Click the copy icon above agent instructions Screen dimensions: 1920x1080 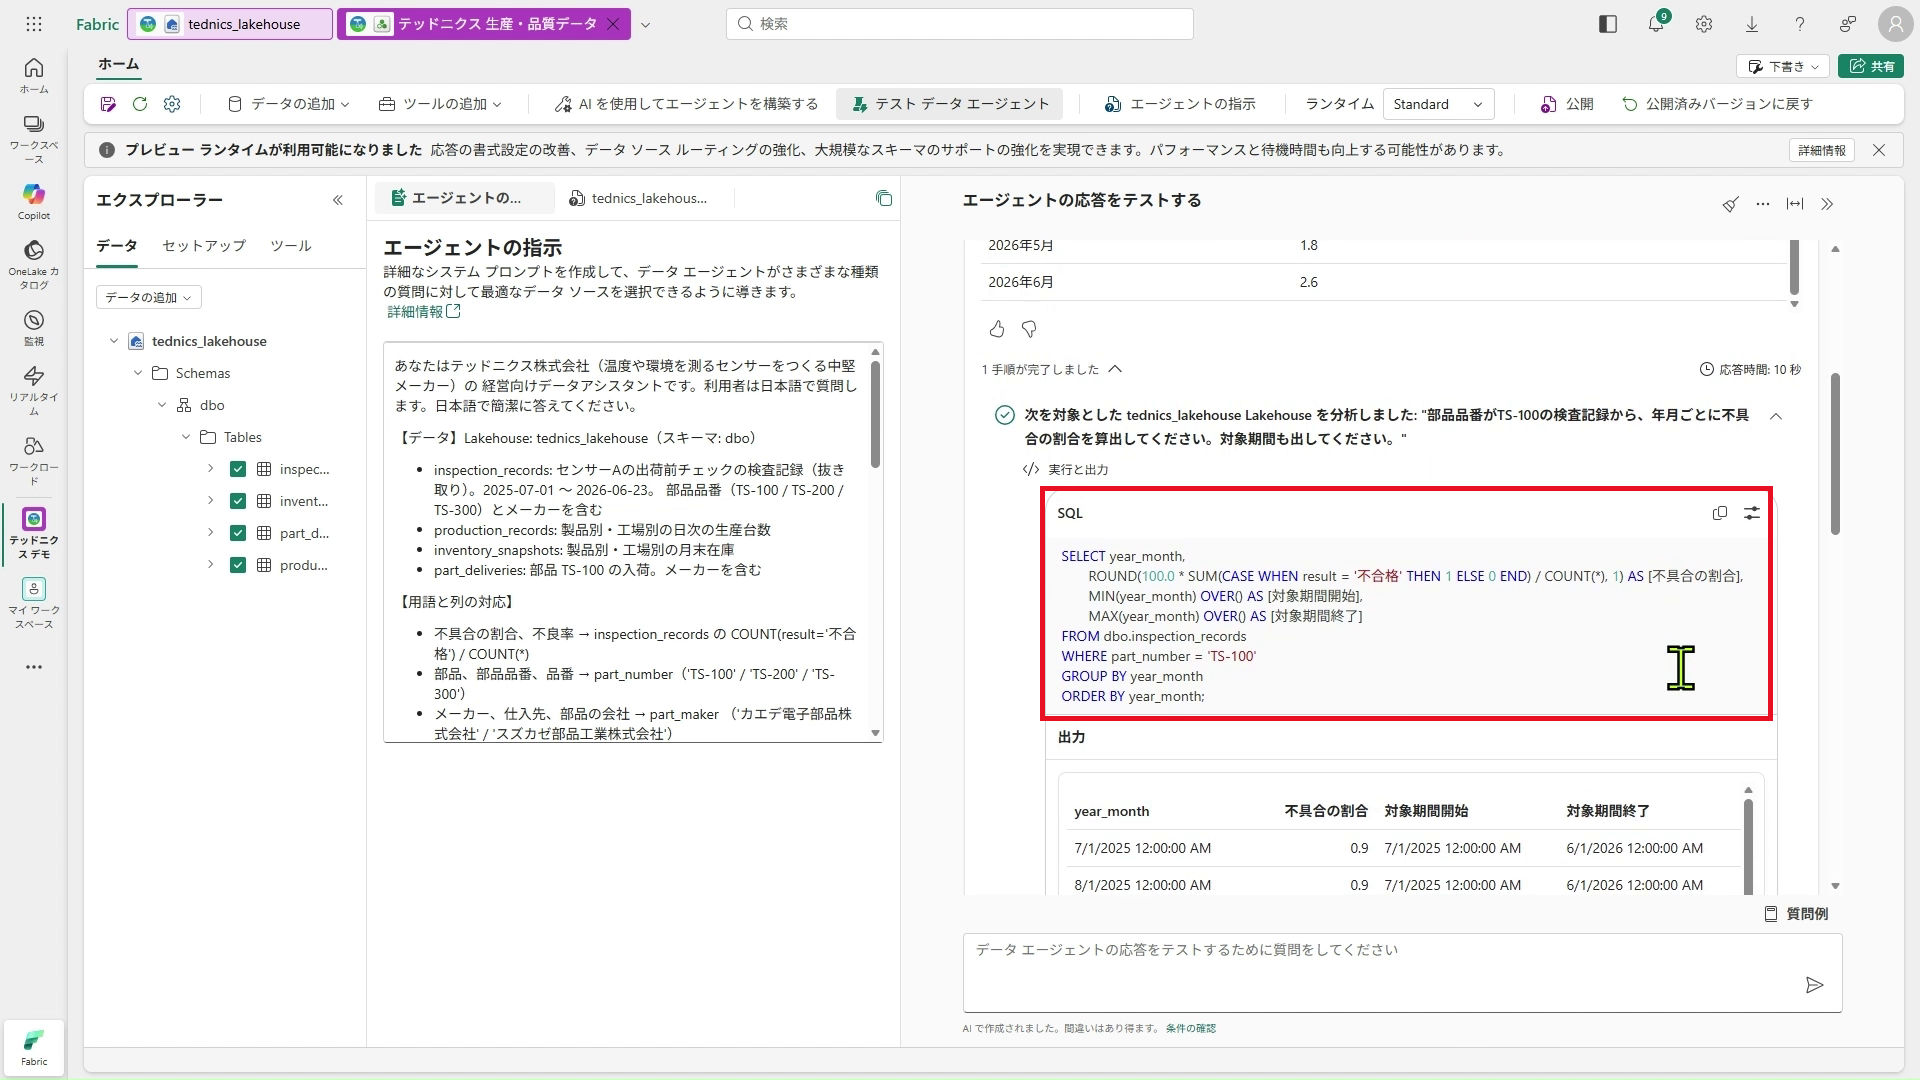(884, 198)
